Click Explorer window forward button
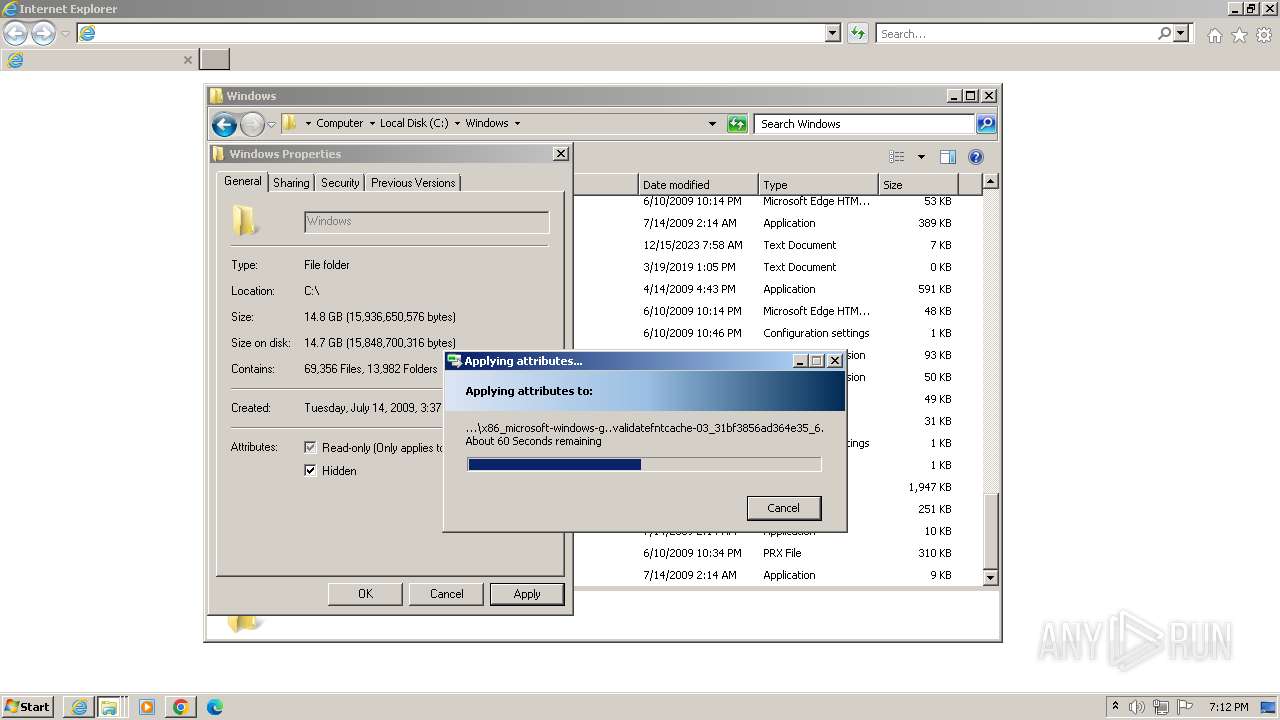This screenshot has height=720, width=1280. (252, 124)
